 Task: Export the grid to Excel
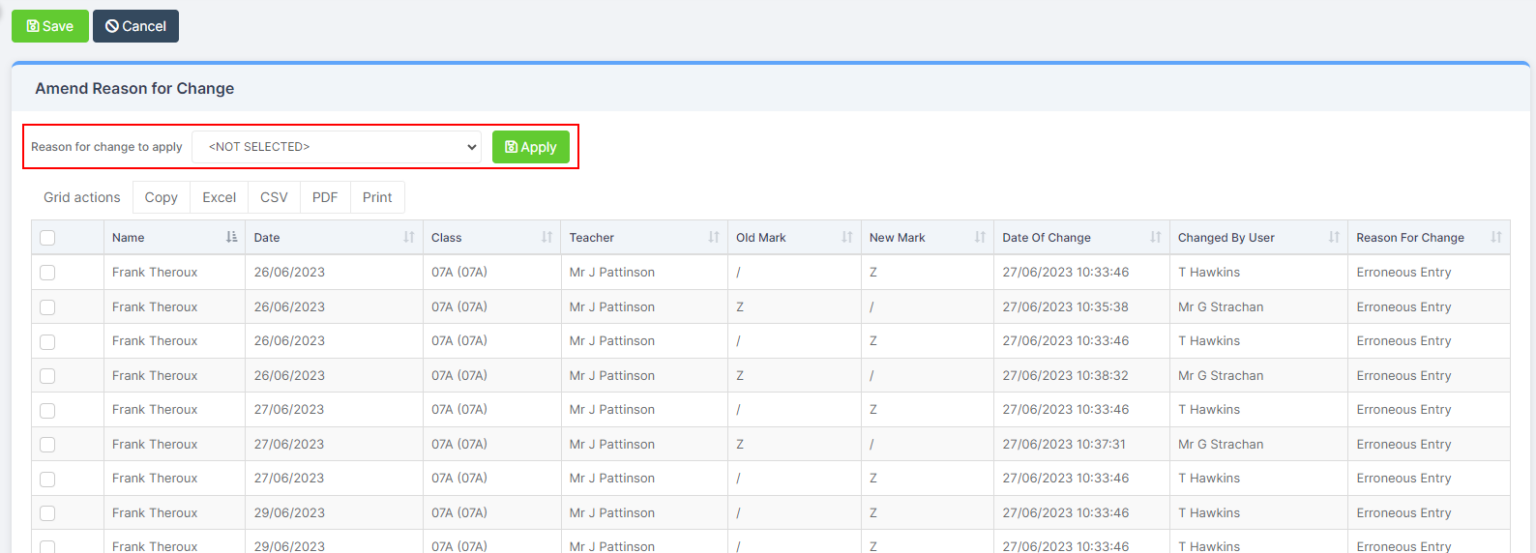coord(219,197)
